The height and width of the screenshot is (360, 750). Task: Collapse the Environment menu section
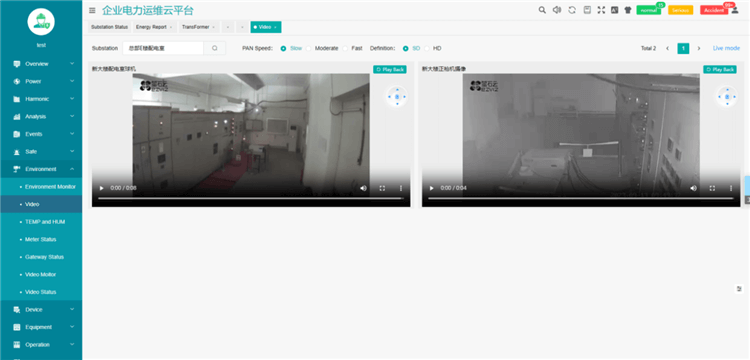coord(41,169)
